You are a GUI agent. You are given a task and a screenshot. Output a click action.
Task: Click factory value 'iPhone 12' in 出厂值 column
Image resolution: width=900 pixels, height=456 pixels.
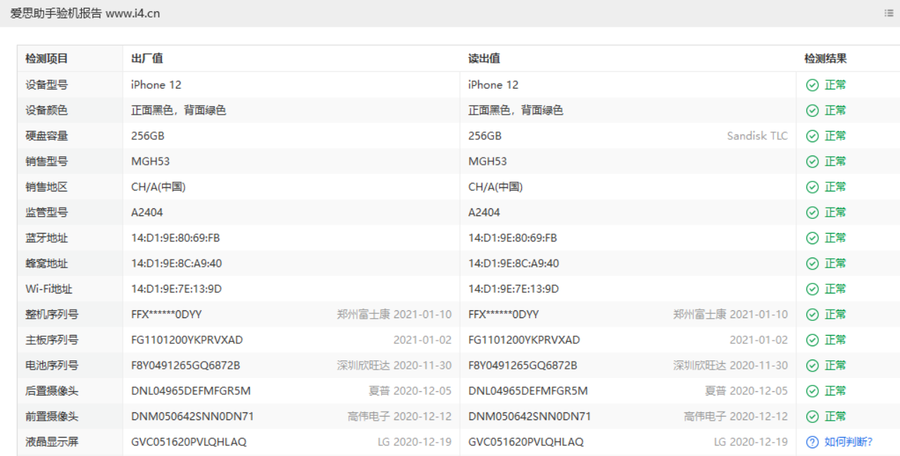point(156,85)
